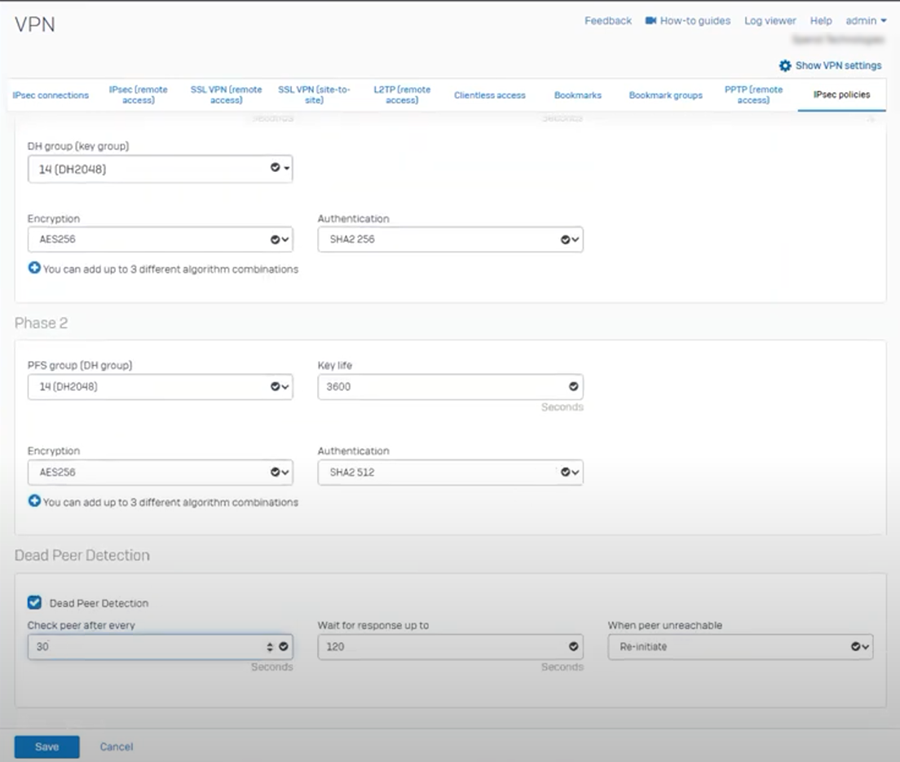
Task: Switch to the PPTP (remote access) tab
Action: pyautogui.click(x=753, y=95)
